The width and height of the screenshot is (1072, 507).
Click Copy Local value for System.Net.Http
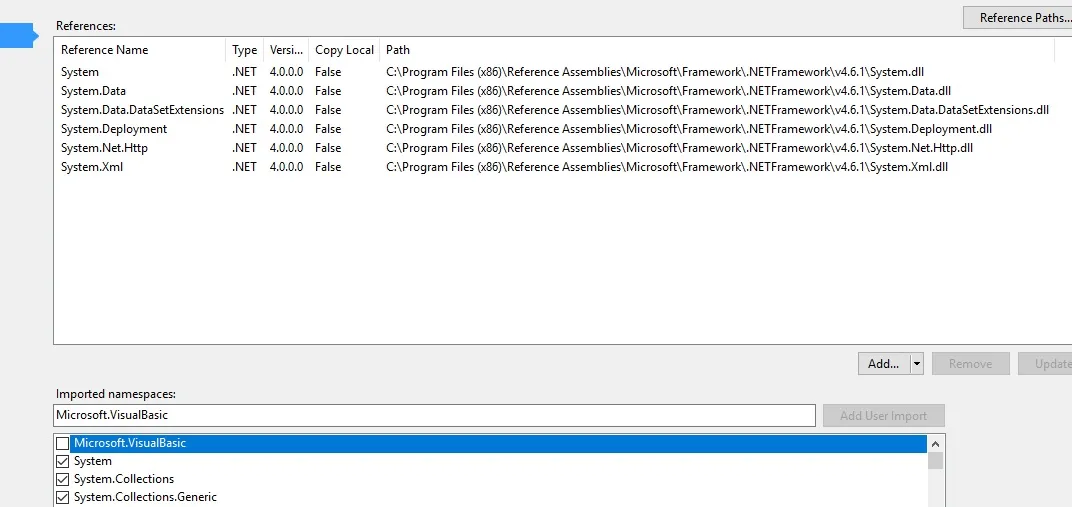point(328,148)
